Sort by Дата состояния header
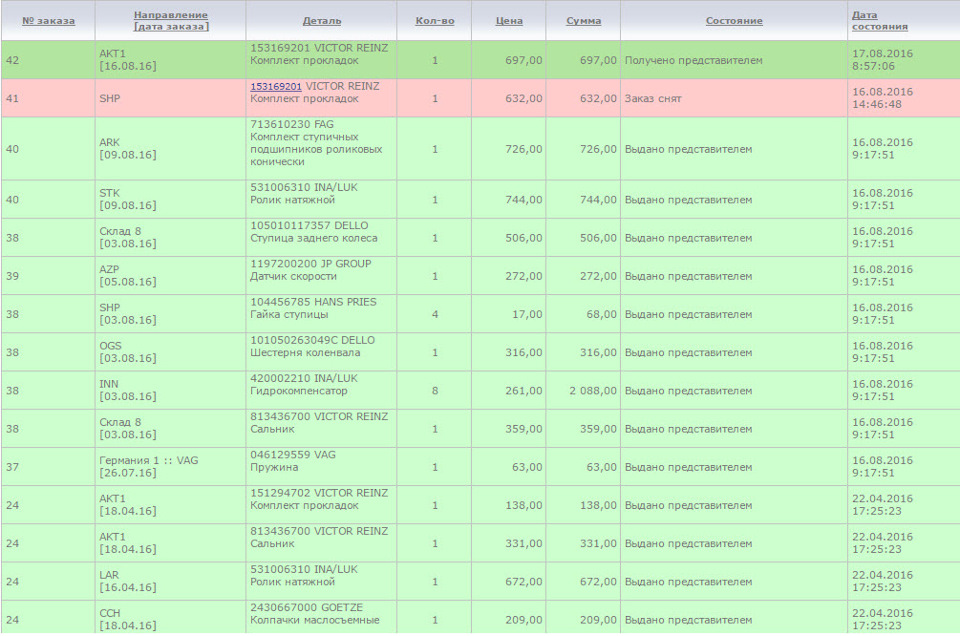This screenshot has width=960, height=636. [x=880, y=21]
